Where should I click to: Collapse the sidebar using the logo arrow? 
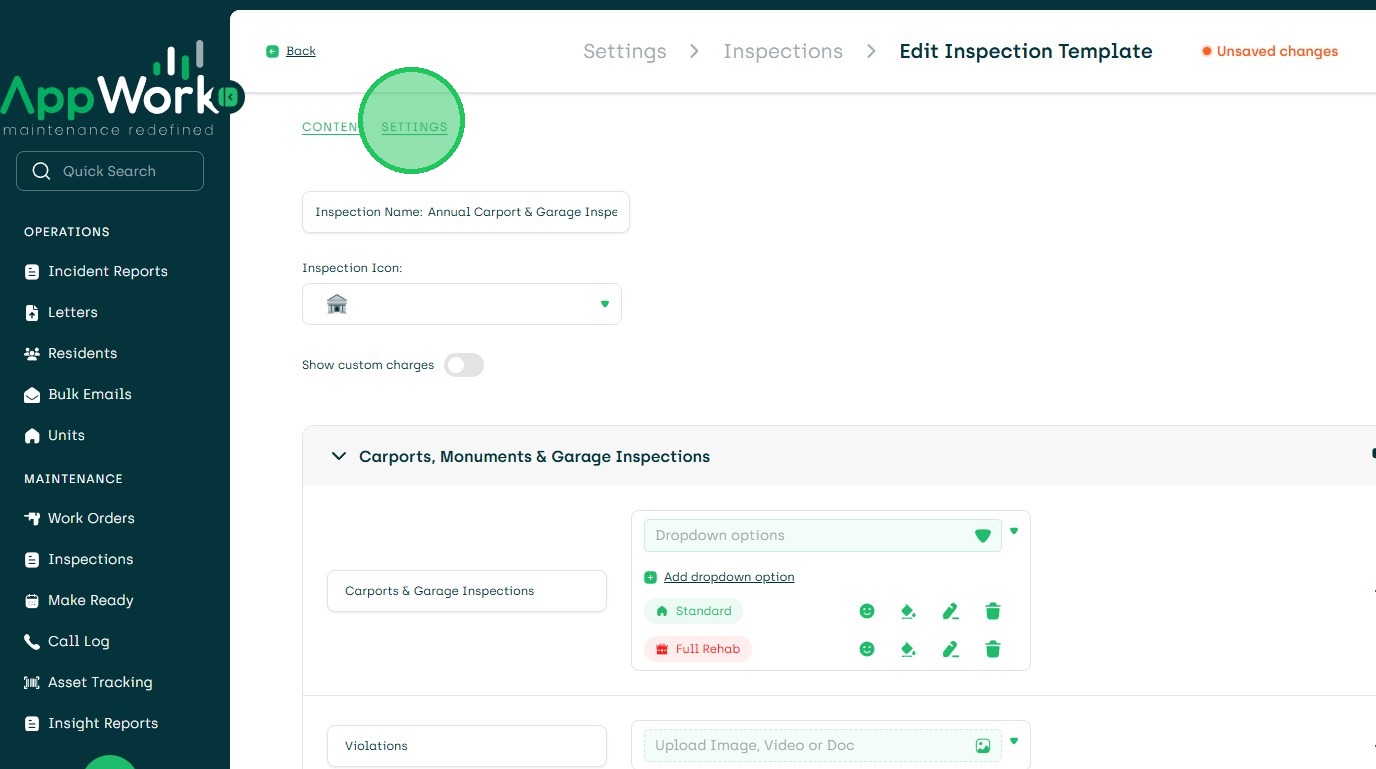pos(231,97)
